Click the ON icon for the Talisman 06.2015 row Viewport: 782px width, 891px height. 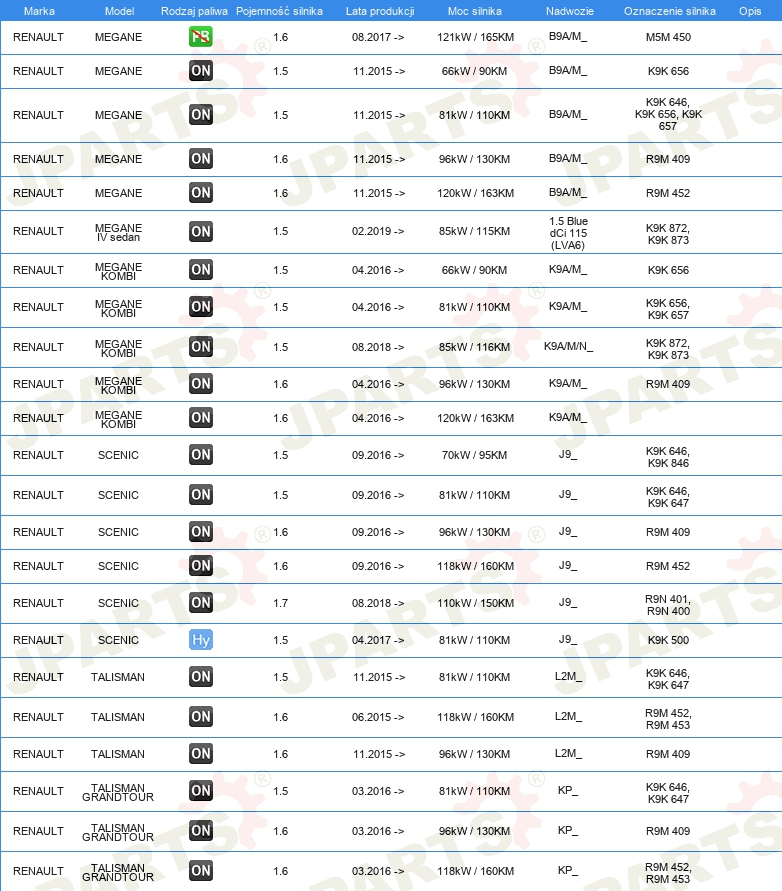[x=201, y=717]
